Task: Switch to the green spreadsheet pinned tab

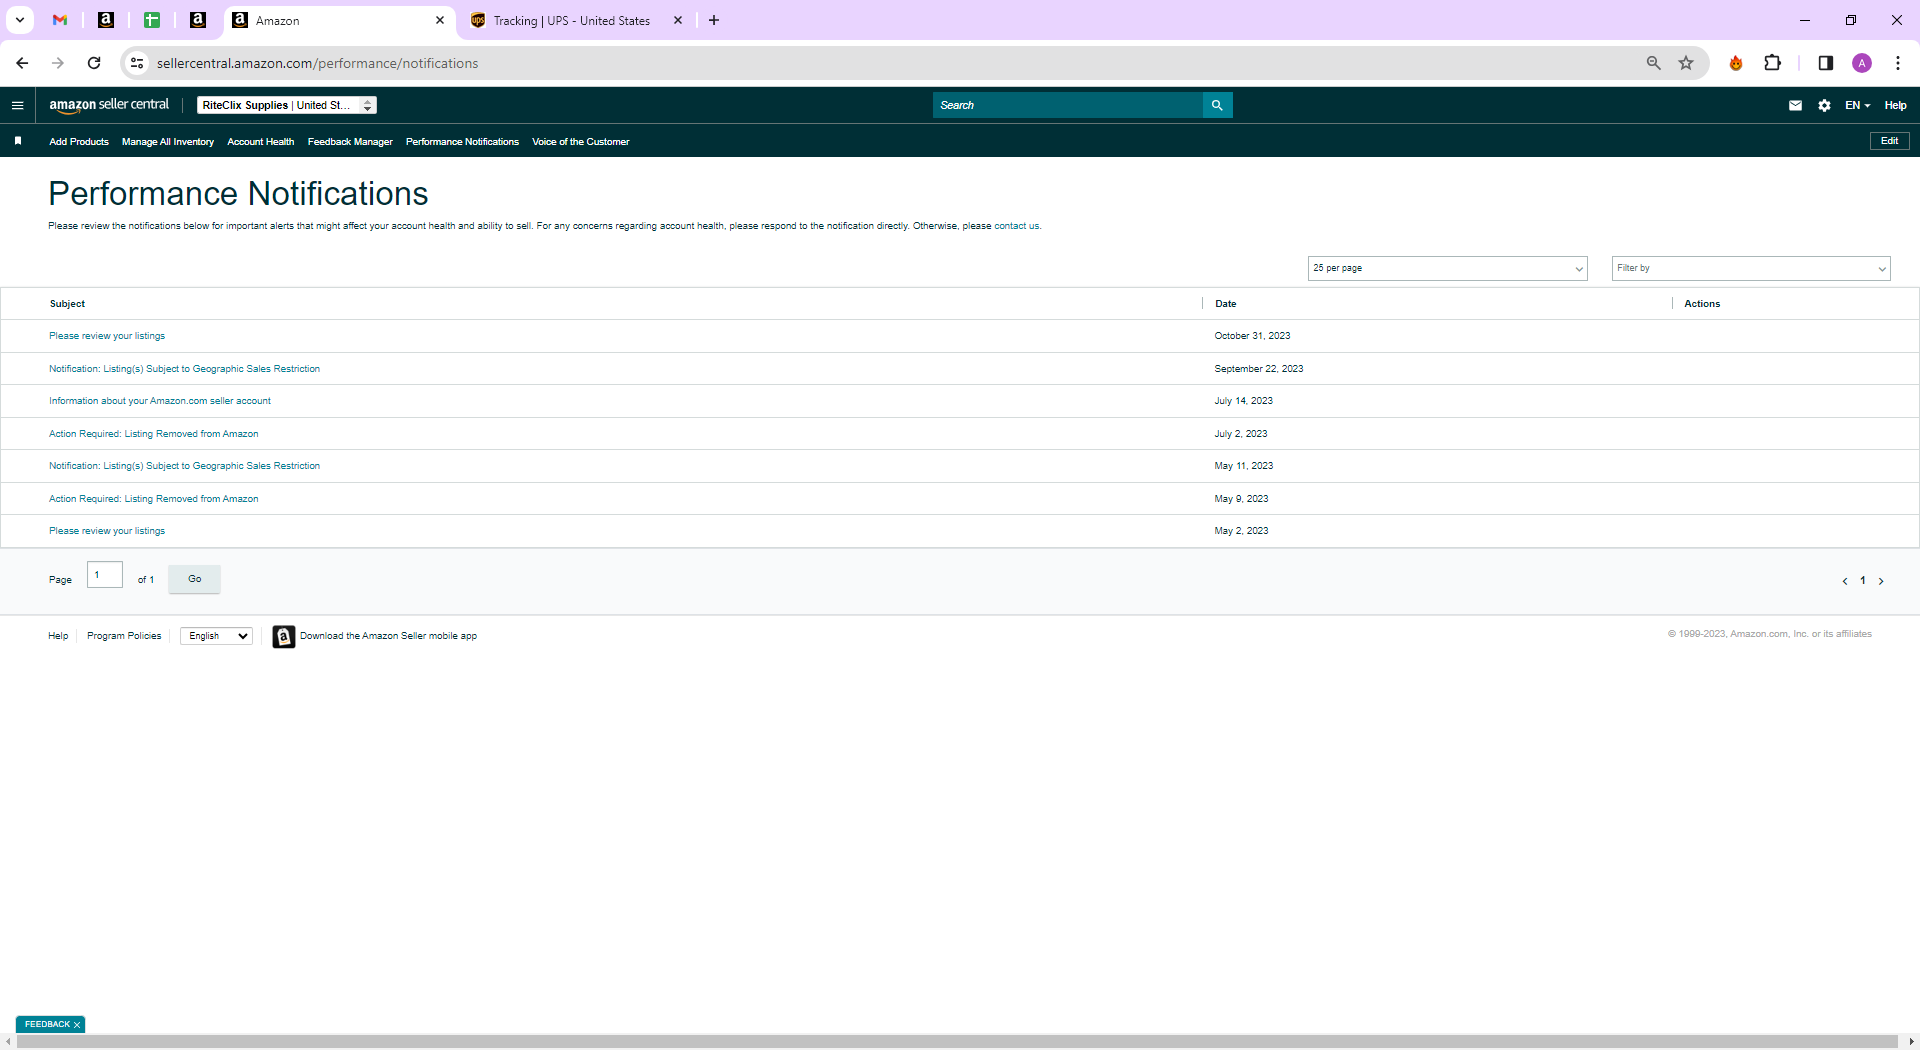Action: tap(152, 20)
